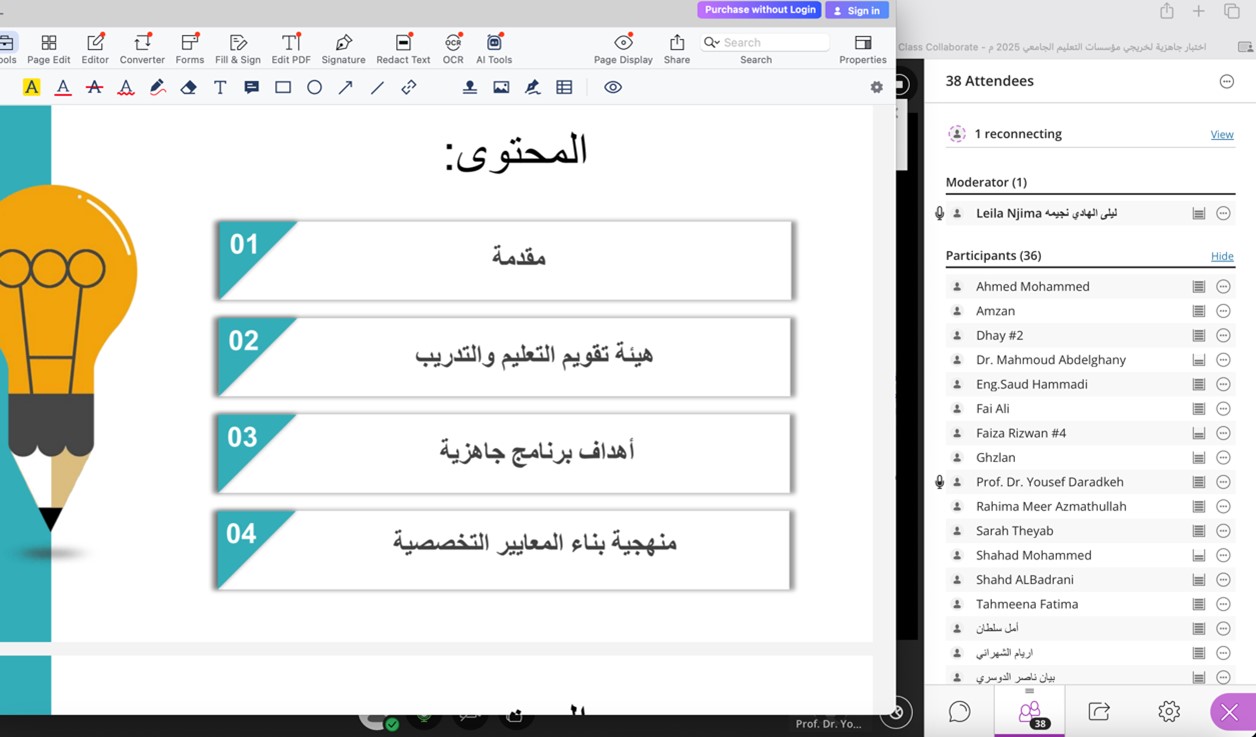Click View link for reconnecting attendee
The height and width of the screenshot is (737, 1256).
pyautogui.click(x=1222, y=134)
